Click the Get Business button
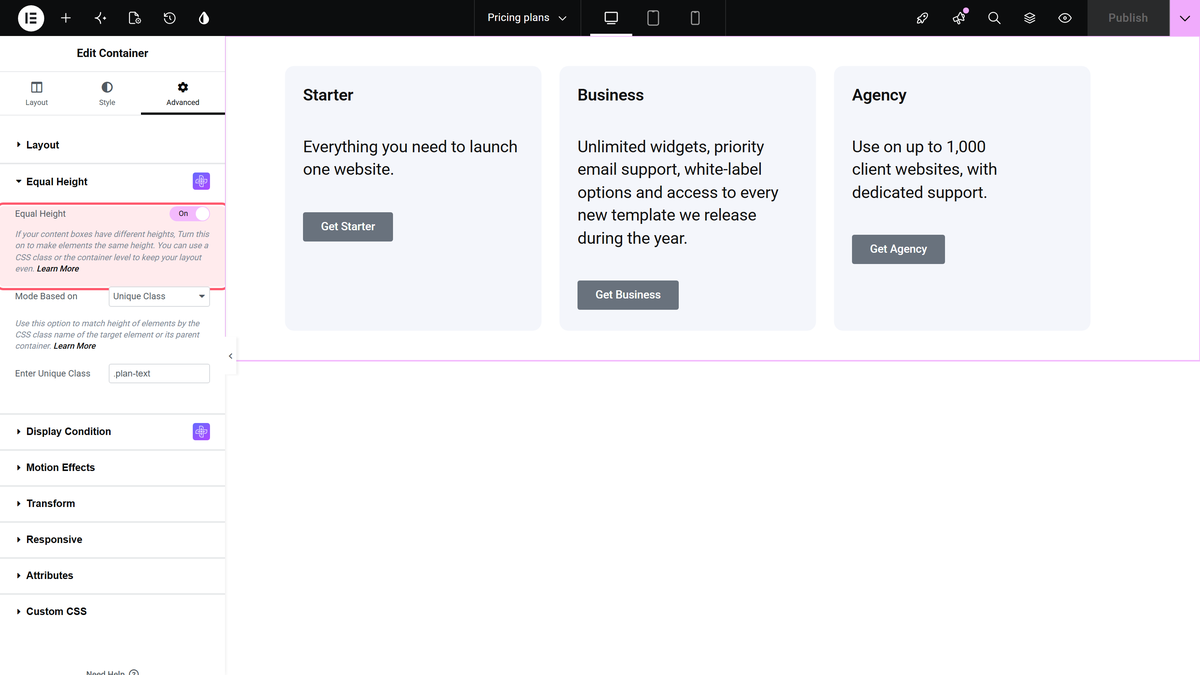 (628, 295)
